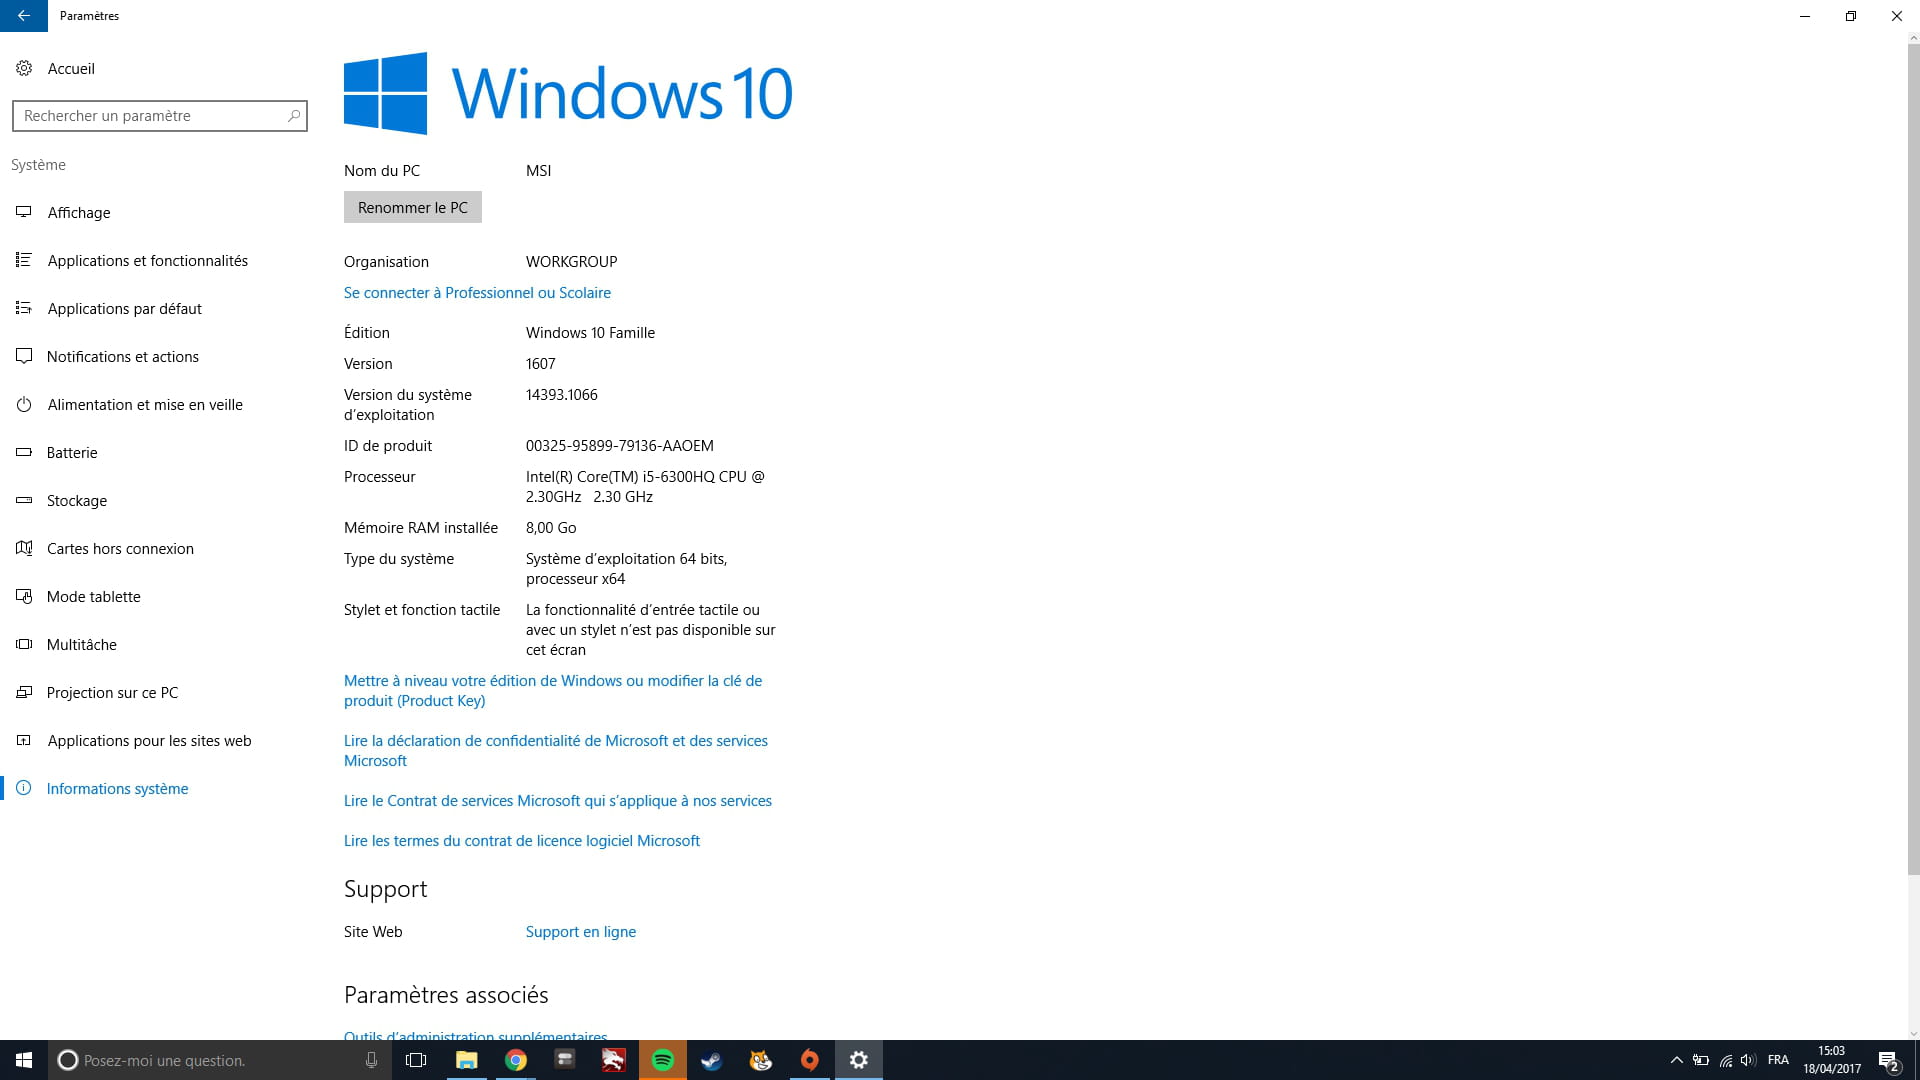Image resolution: width=1920 pixels, height=1080 pixels.
Task: Click the Accueil label in the sidebar
Action: point(71,68)
